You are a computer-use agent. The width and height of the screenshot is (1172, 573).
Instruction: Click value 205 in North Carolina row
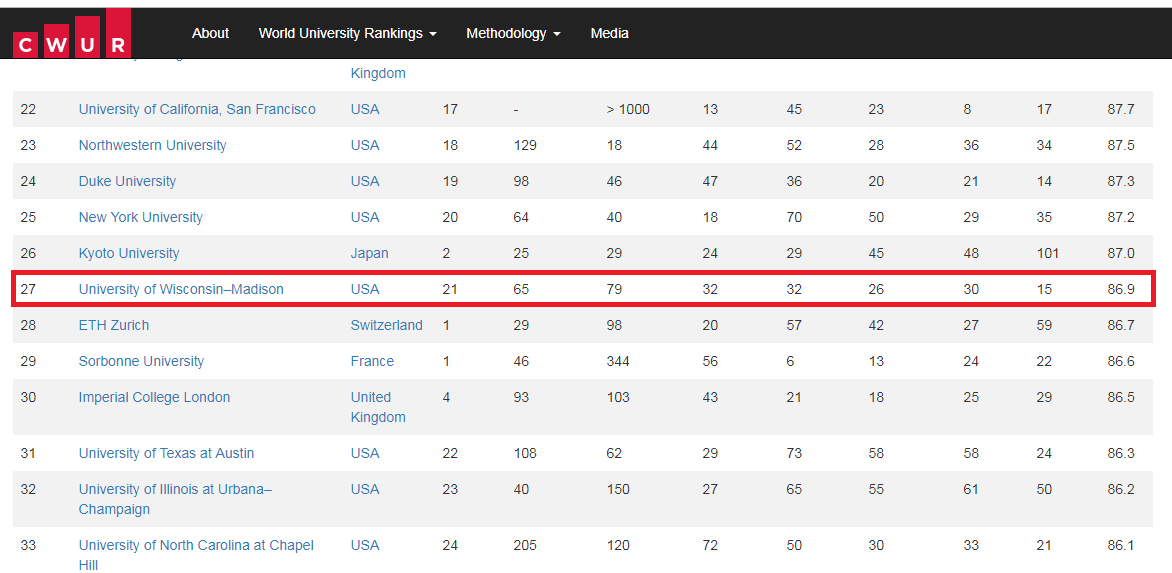coord(525,545)
